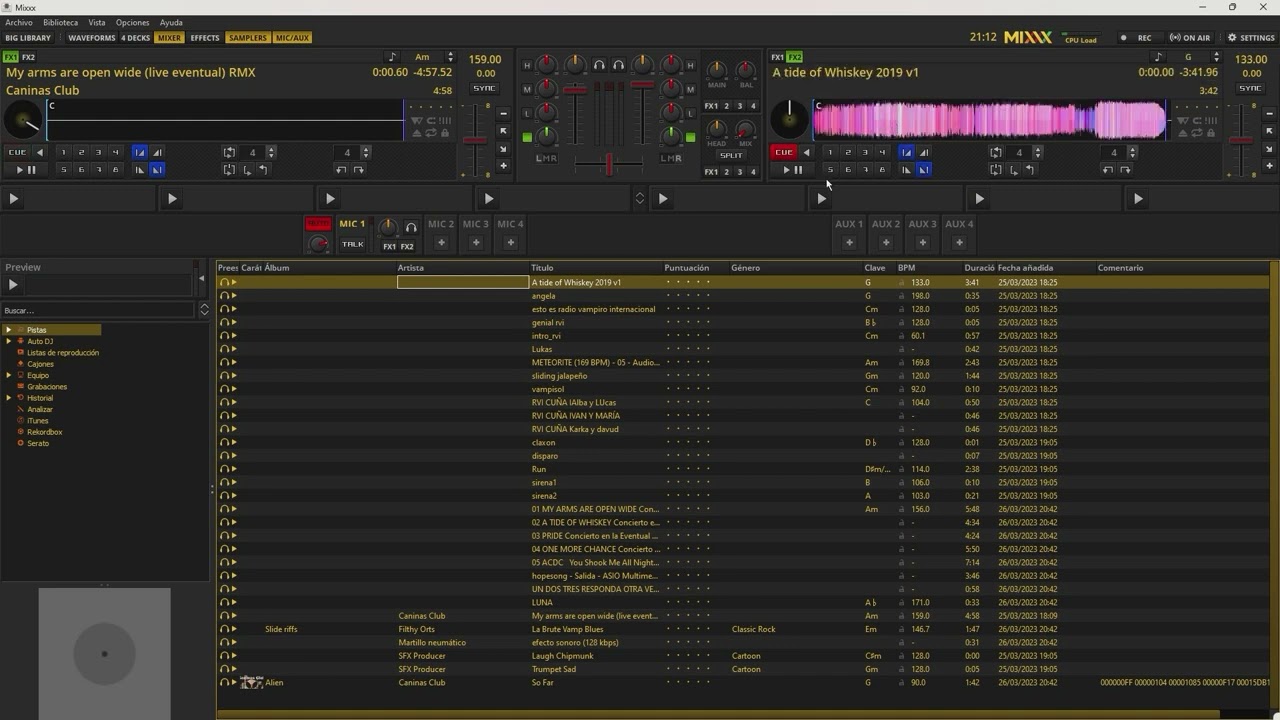The height and width of the screenshot is (720, 1280).
Task: Open the search history dropdown arrows
Action: pyautogui.click(x=204, y=310)
